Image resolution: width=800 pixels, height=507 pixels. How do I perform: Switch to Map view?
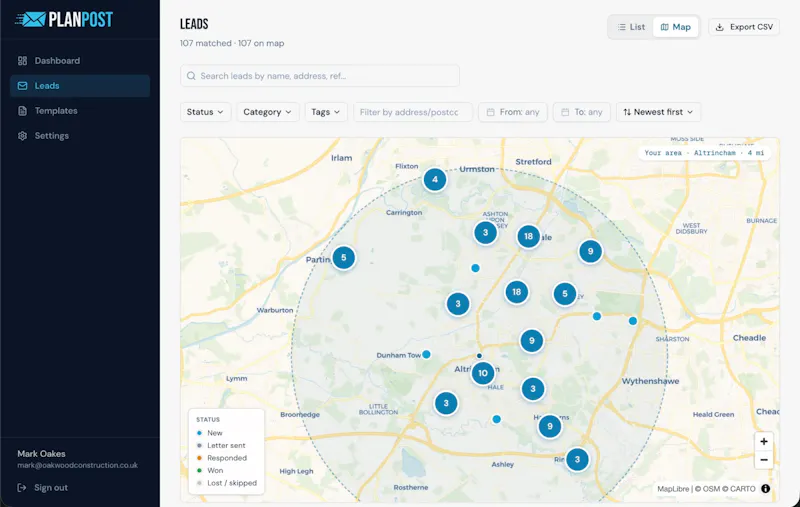point(676,27)
